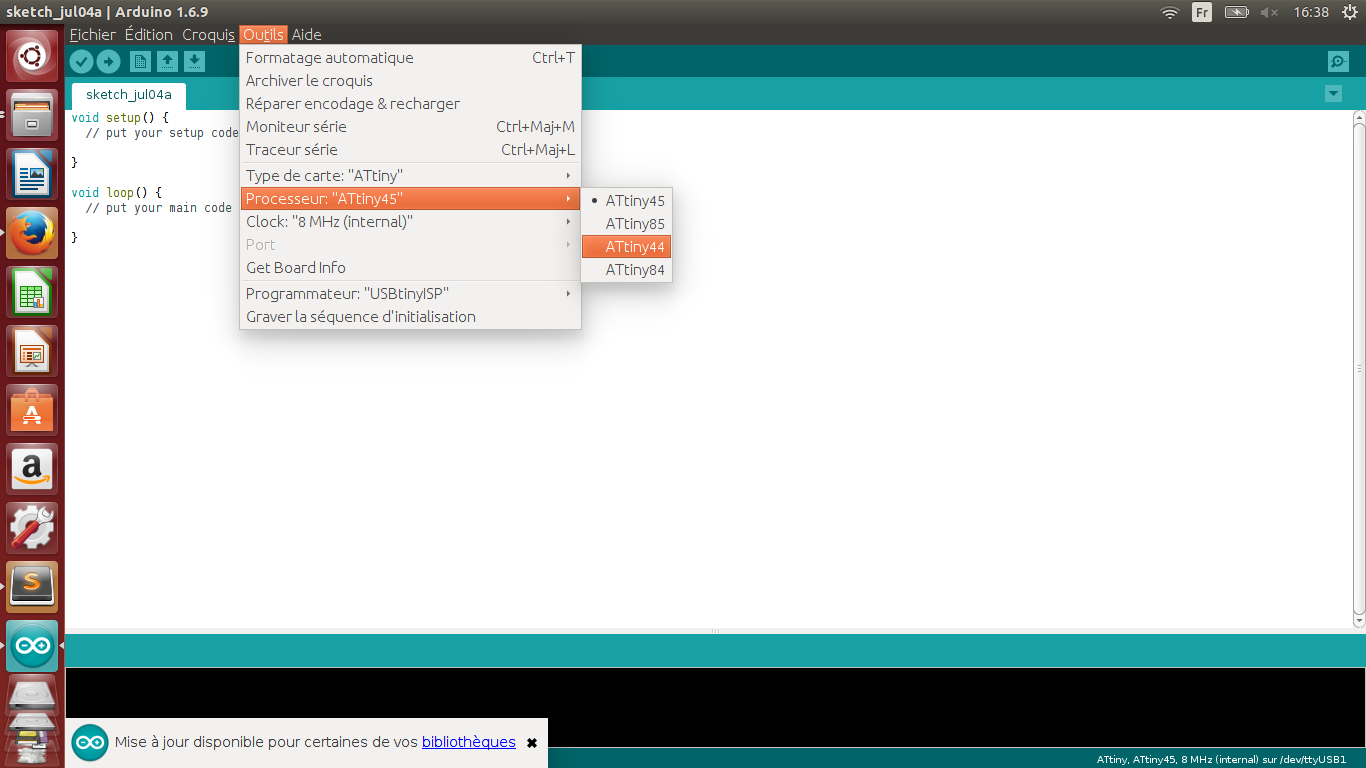Open the Croquis menu
The height and width of the screenshot is (768, 1366).
click(208, 35)
